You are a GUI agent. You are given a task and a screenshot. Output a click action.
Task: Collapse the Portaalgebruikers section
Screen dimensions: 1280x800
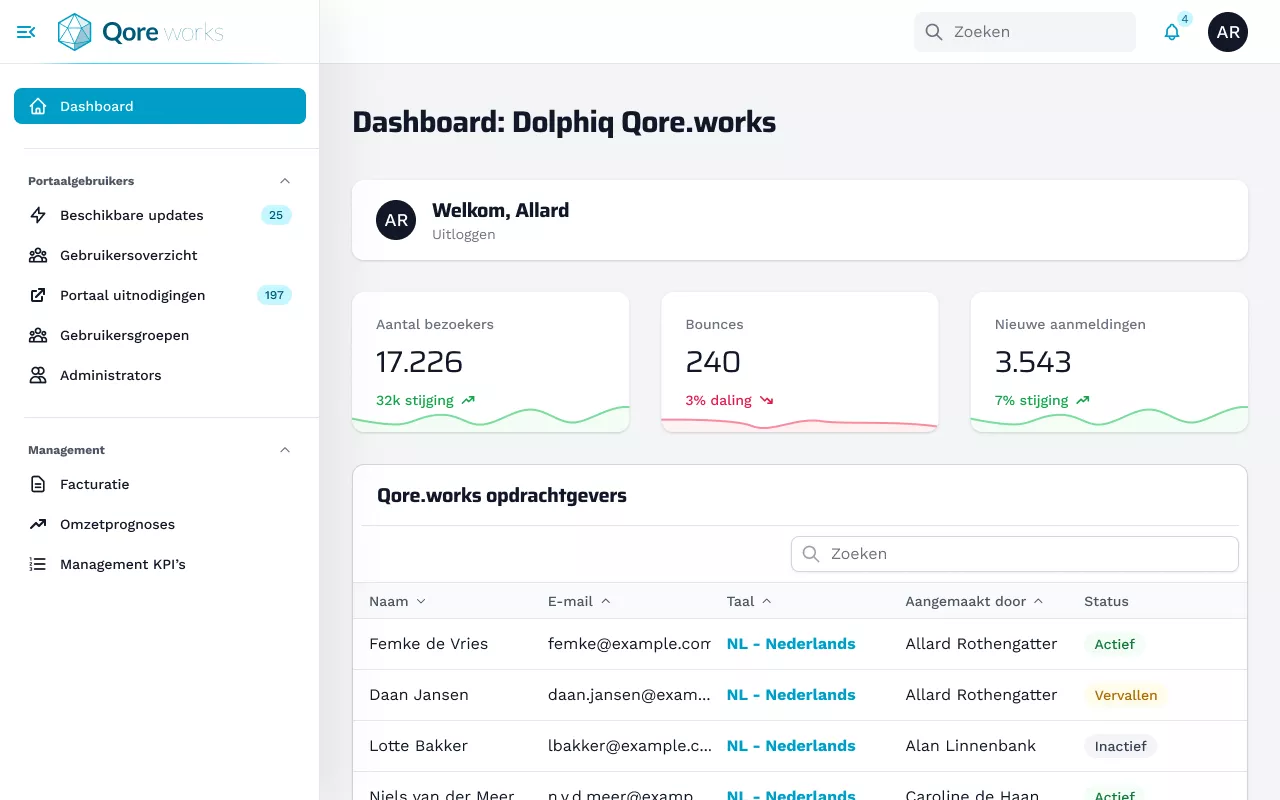click(285, 181)
